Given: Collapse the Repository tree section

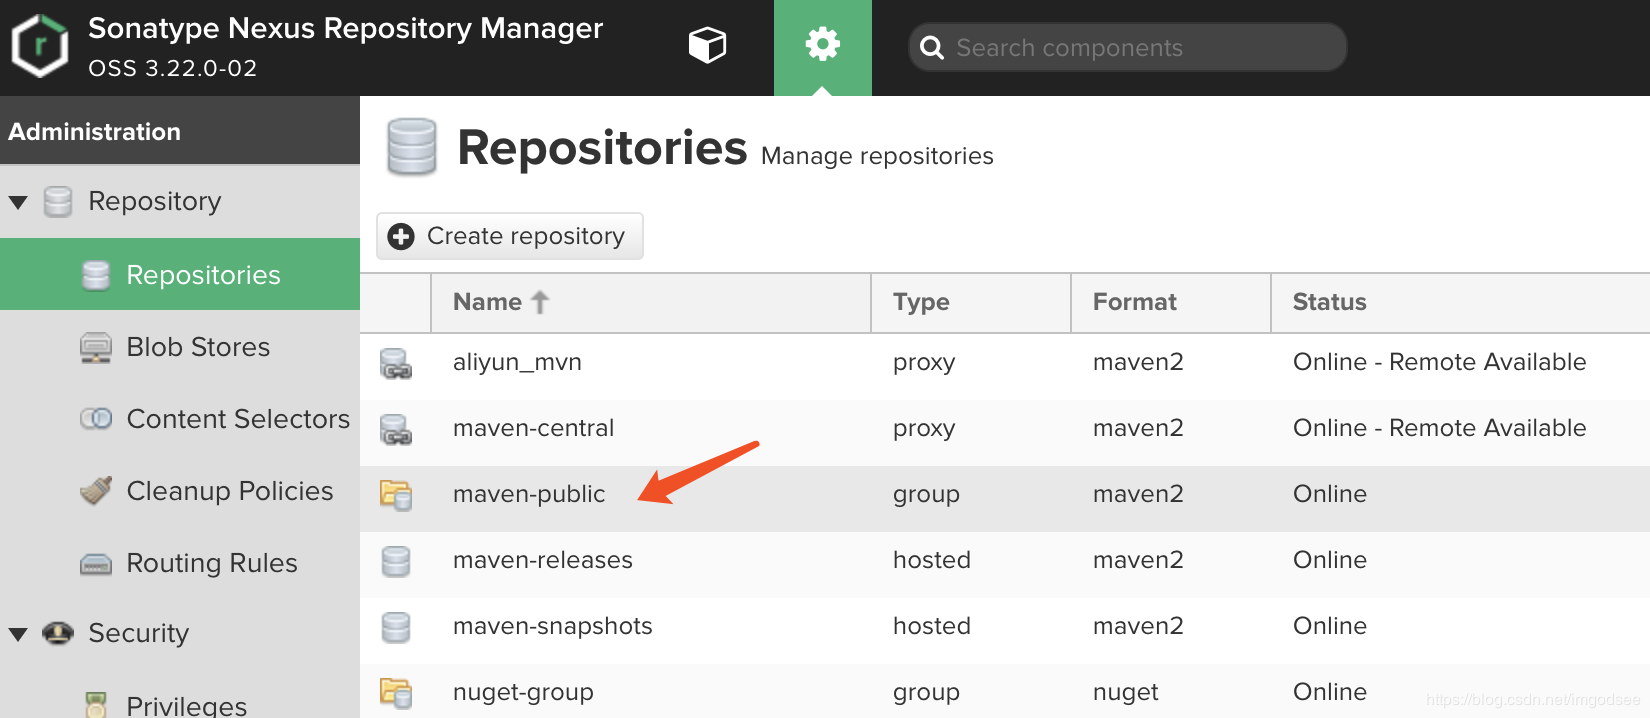Looking at the screenshot, I should 18,202.
